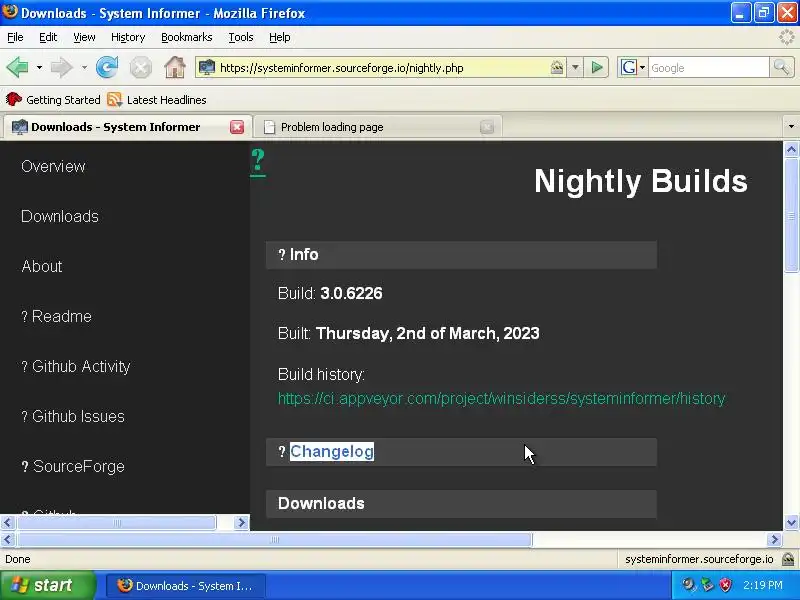Click the Google search engine icon

(x=628, y=67)
